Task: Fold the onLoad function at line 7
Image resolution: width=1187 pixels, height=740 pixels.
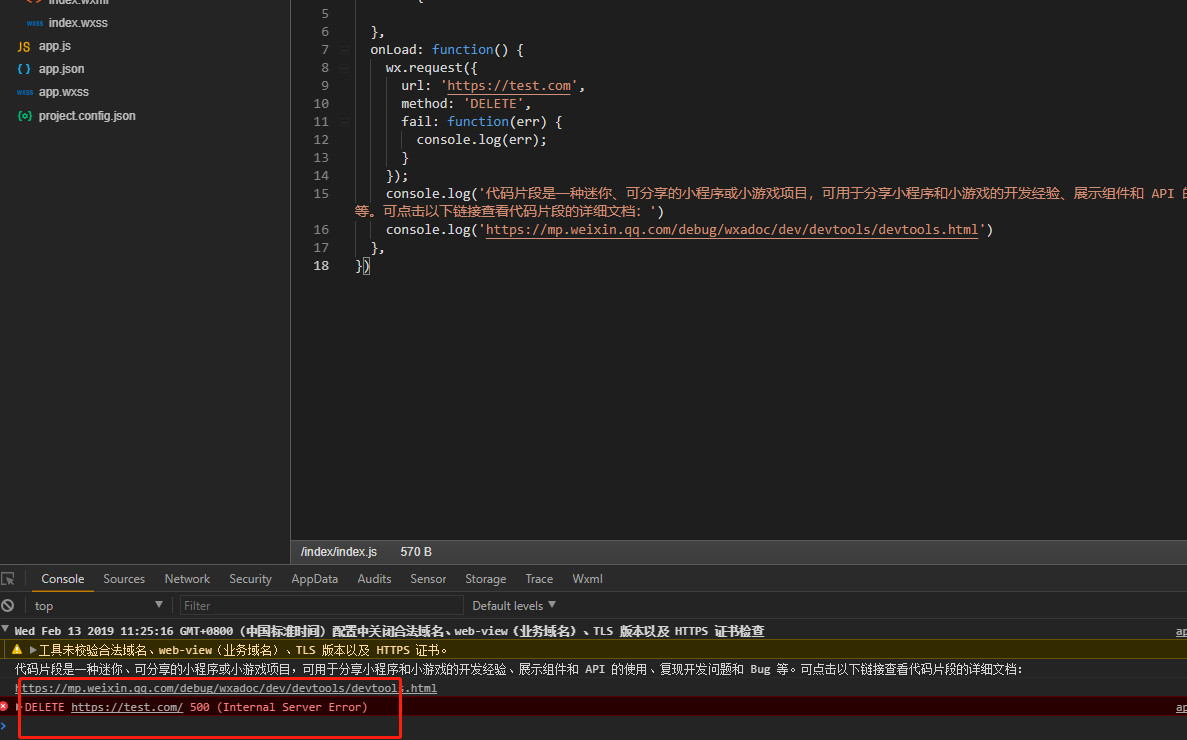Action: [x=344, y=50]
